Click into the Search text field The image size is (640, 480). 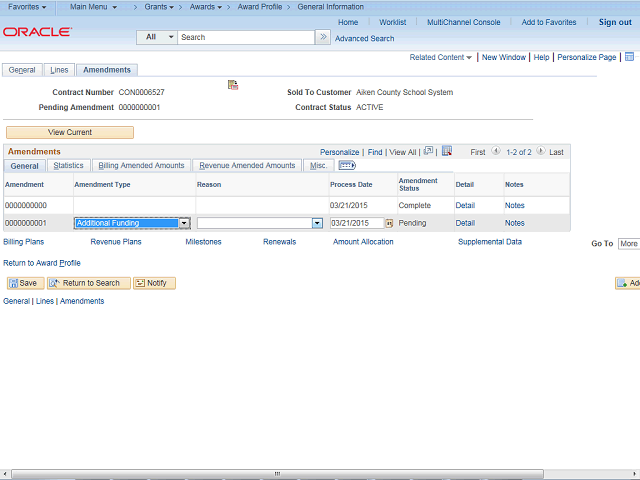point(246,37)
